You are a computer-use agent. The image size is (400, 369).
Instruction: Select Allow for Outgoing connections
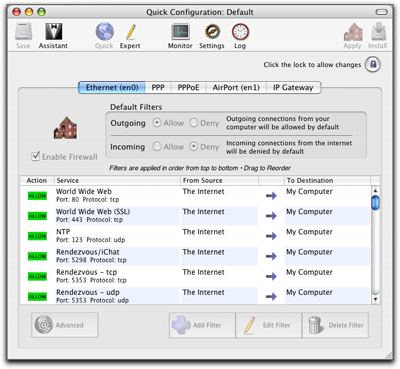point(157,123)
